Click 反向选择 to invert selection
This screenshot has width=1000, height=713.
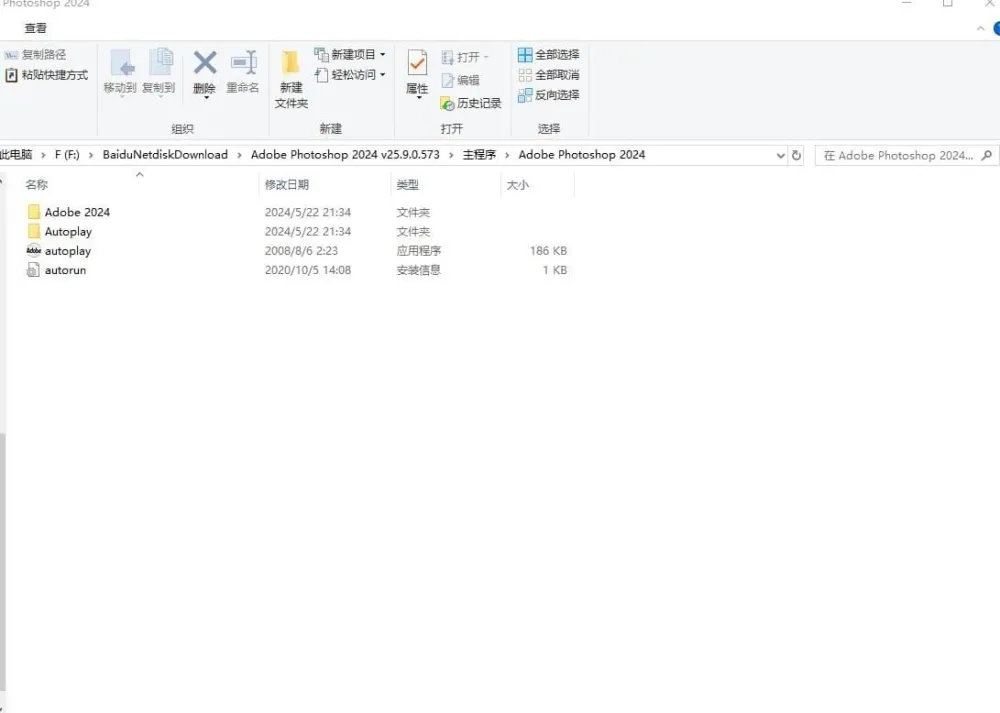548,95
